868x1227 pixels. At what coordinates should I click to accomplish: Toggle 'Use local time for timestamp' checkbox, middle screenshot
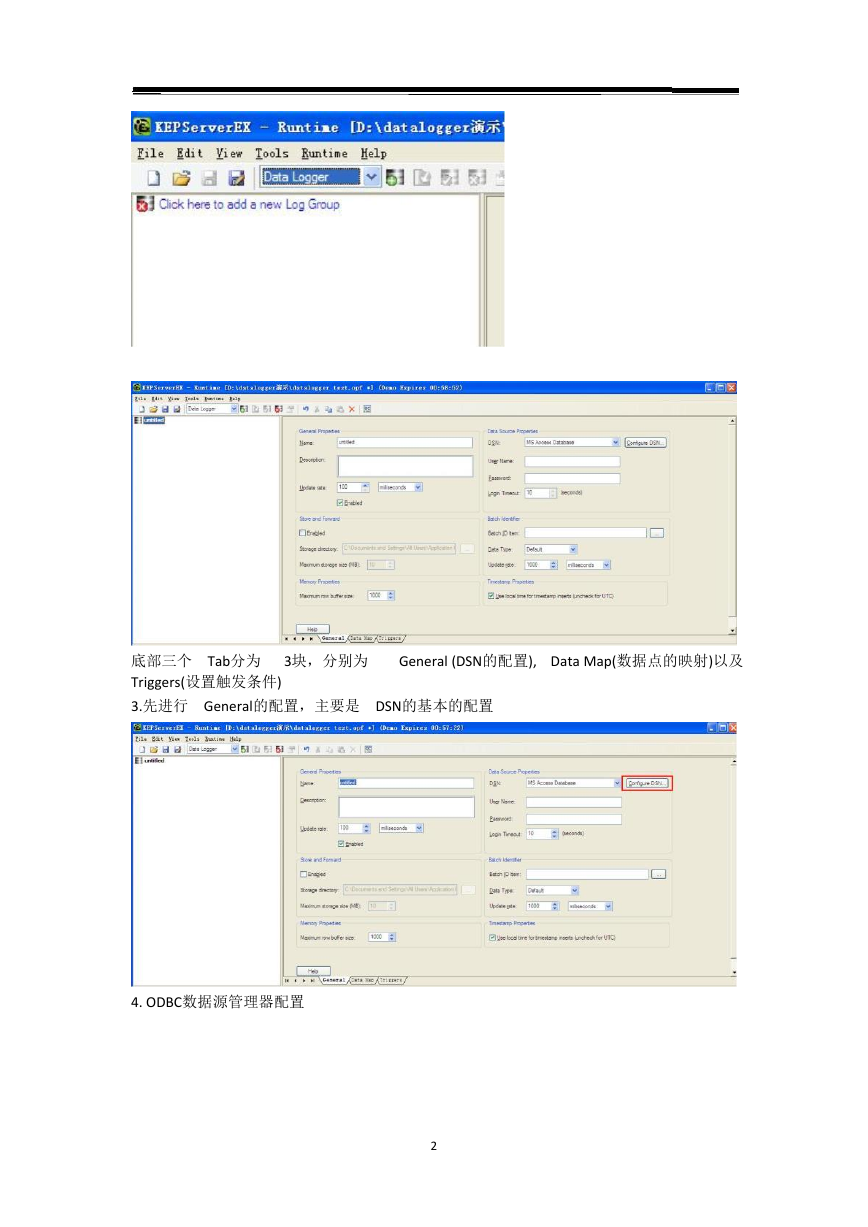coord(491,597)
